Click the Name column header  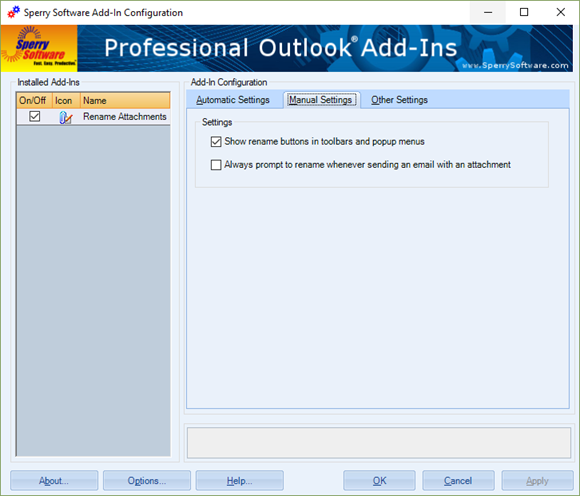[125, 101]
